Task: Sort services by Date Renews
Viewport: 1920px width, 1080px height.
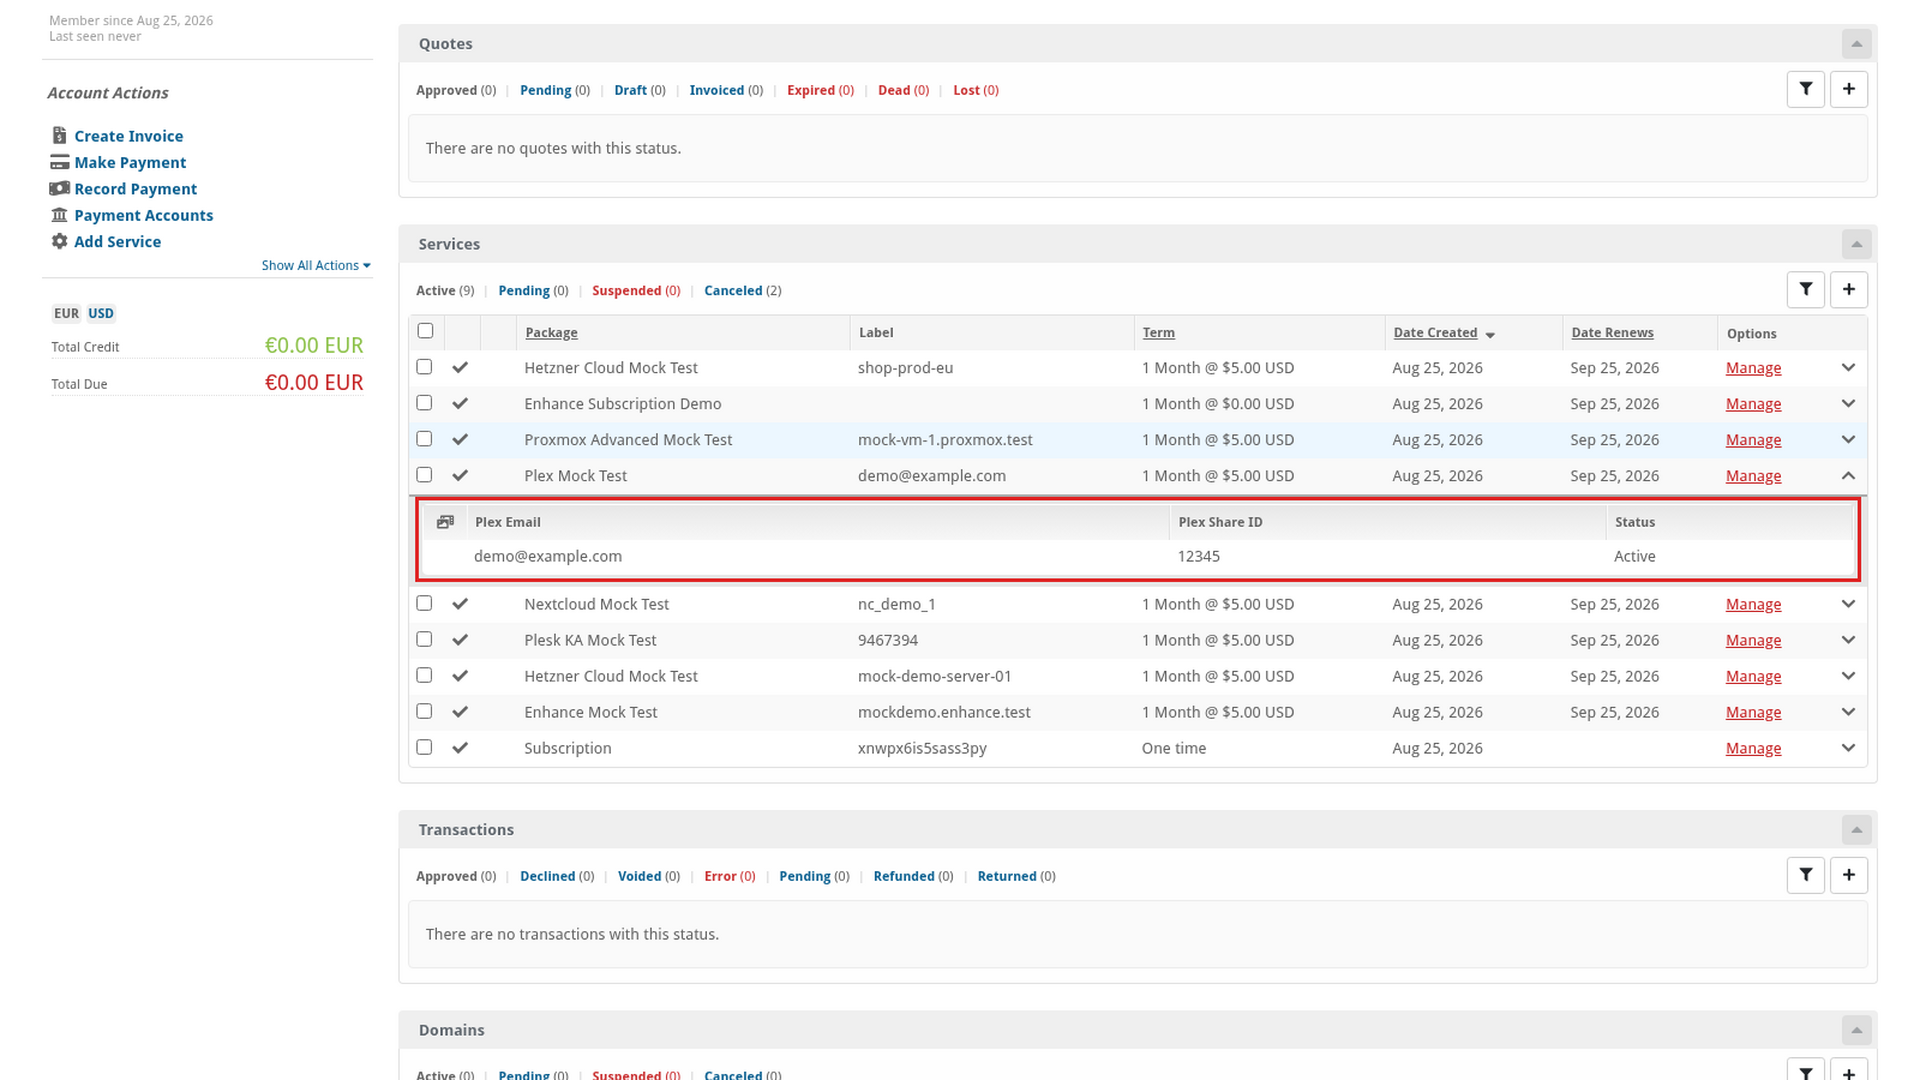Action: coord(1612,333)
